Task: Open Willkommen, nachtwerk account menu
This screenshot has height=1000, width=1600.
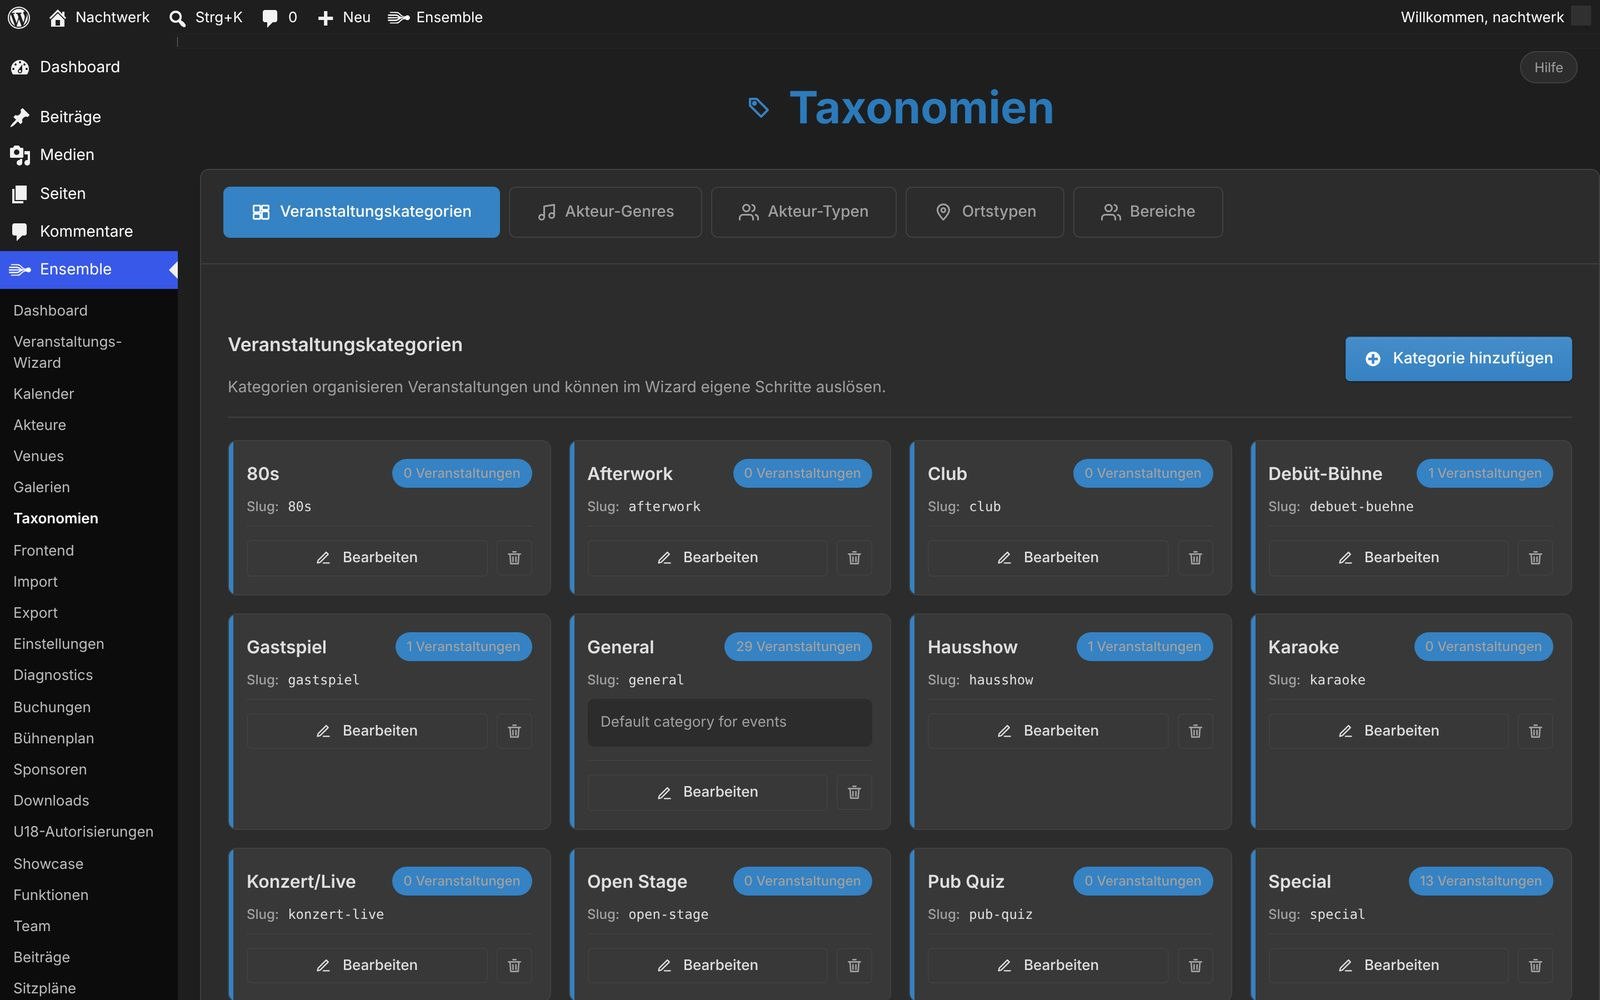Action: tap(1494, 17)
